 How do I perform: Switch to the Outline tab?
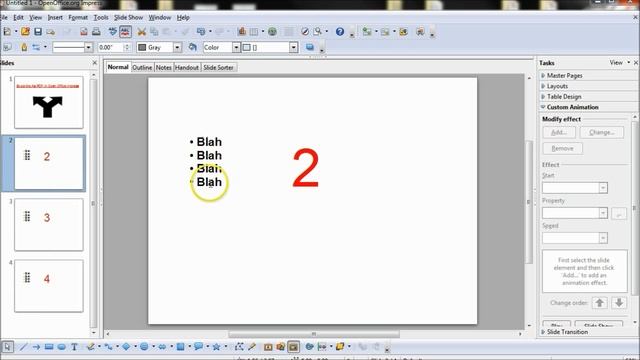(142, 67)
